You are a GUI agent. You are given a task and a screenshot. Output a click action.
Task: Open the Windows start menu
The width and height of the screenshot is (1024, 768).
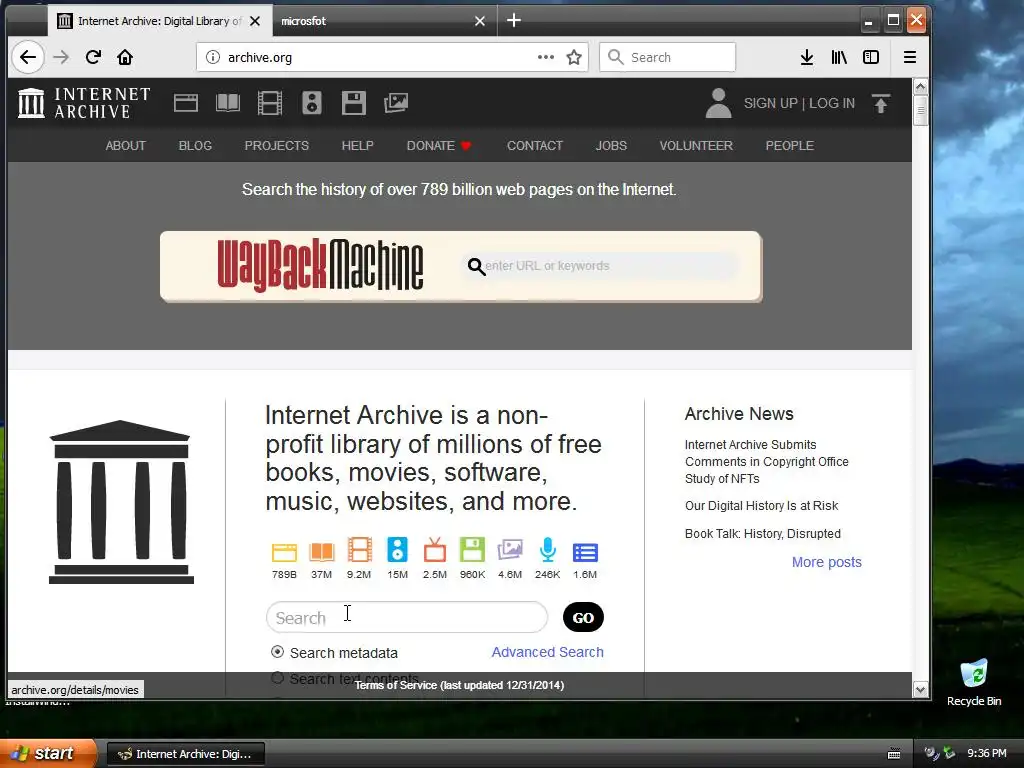[x=48, y=753]
